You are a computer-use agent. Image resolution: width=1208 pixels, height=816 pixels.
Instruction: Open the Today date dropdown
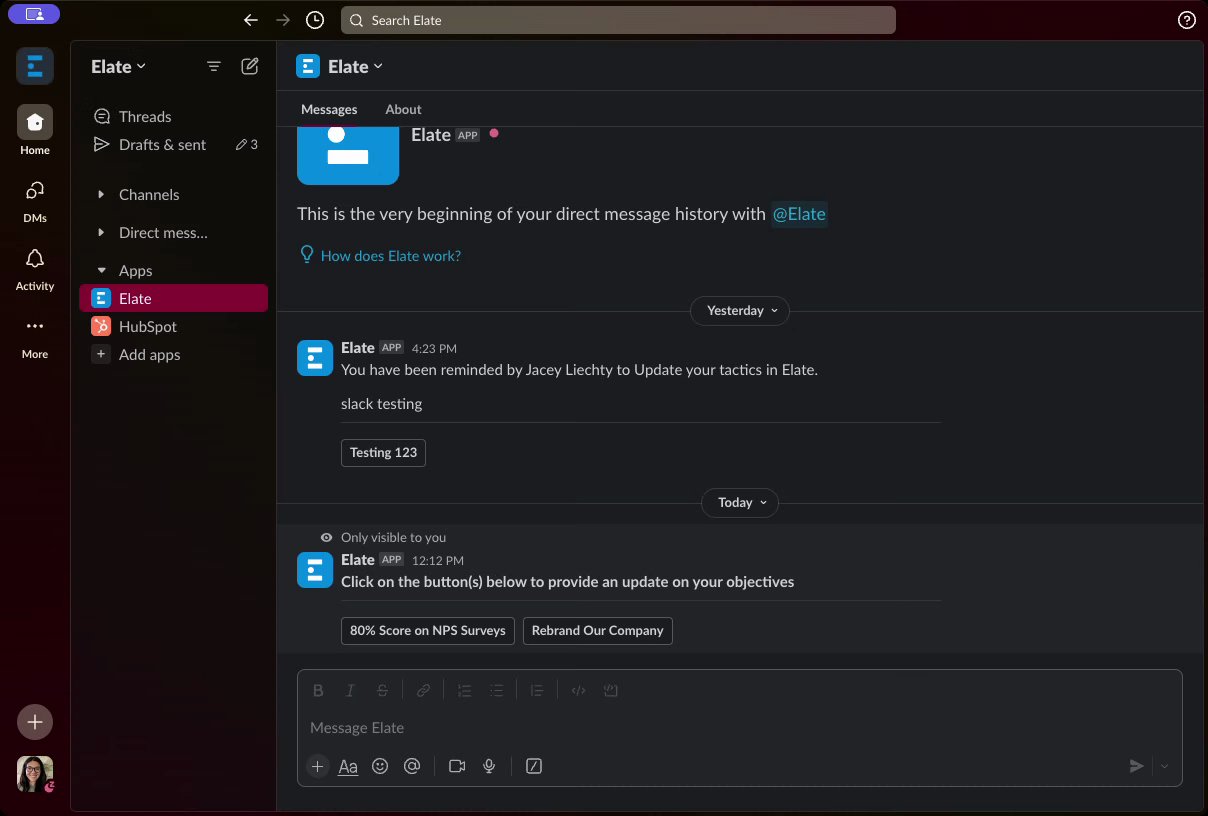pos(740,503)
